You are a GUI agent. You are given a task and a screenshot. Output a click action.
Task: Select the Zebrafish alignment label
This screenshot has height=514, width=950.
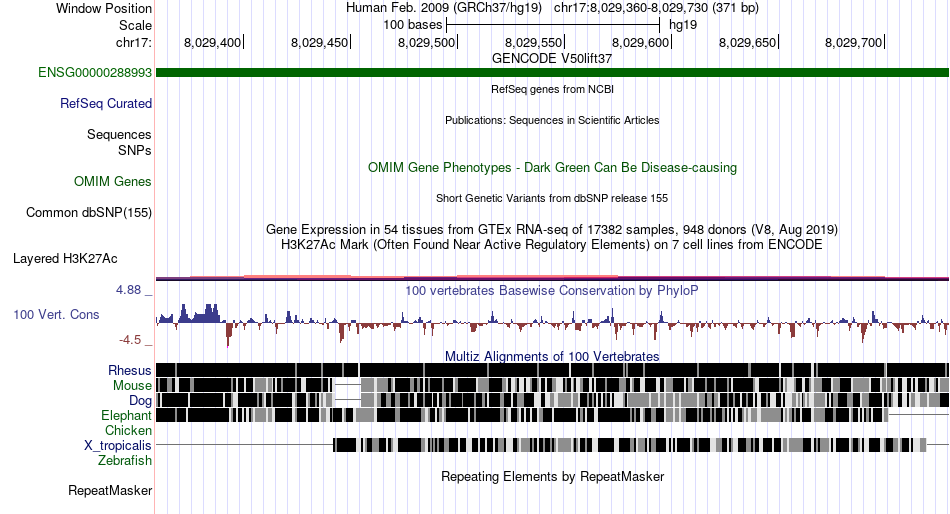pos(125,461)
